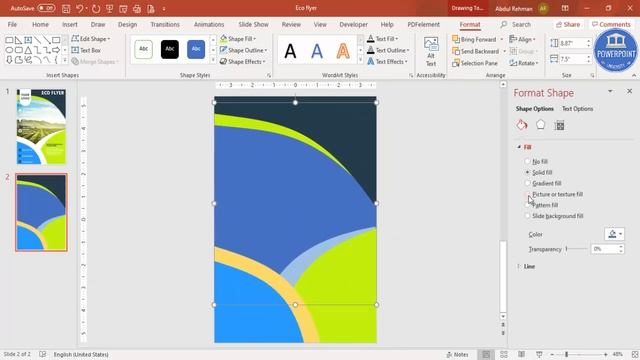Click the zoom in plus icon
Screen dimensions: 640x360
click(606, 355)
